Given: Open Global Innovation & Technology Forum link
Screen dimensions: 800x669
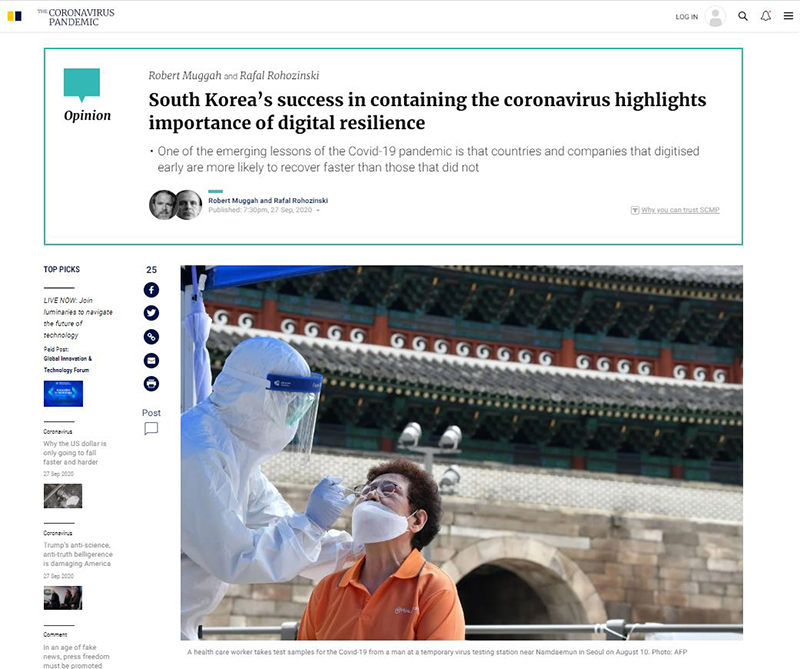Looking at the screenshot, I should 67,364.
